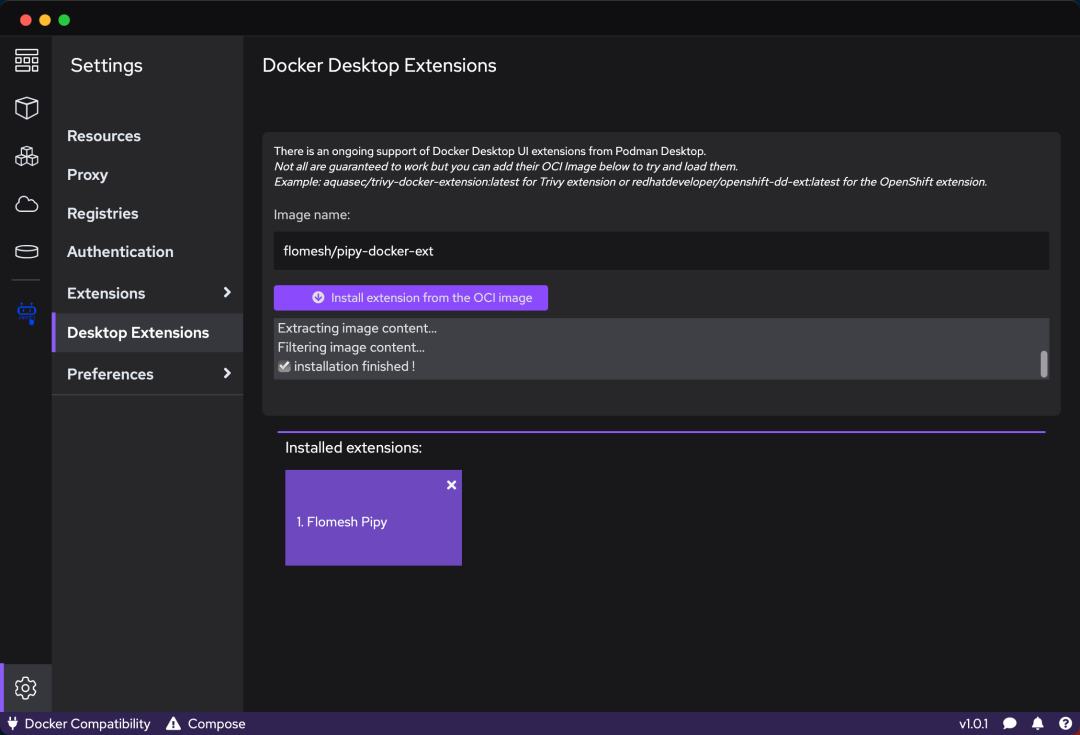Open the feedback chat bubble icon
Viewport: 1080px width, 735px height.
[1010, 723]
